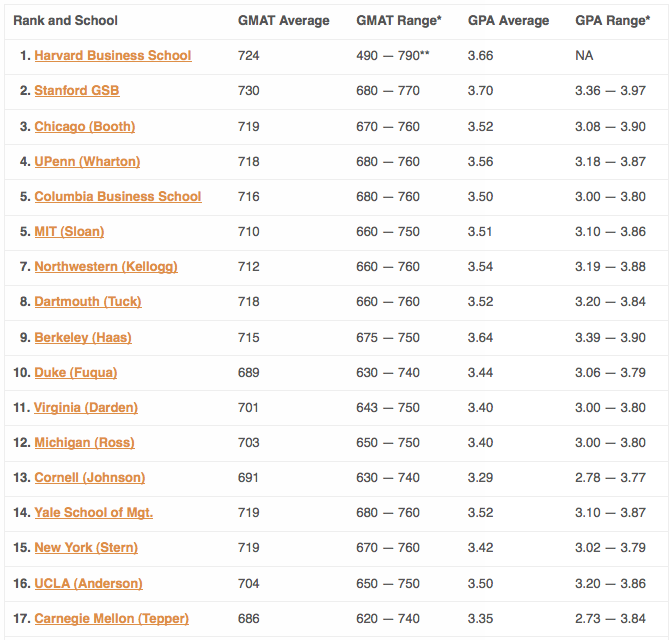Click the UCLA (Anderson) link
672x640 pixels.
point(88,584)
